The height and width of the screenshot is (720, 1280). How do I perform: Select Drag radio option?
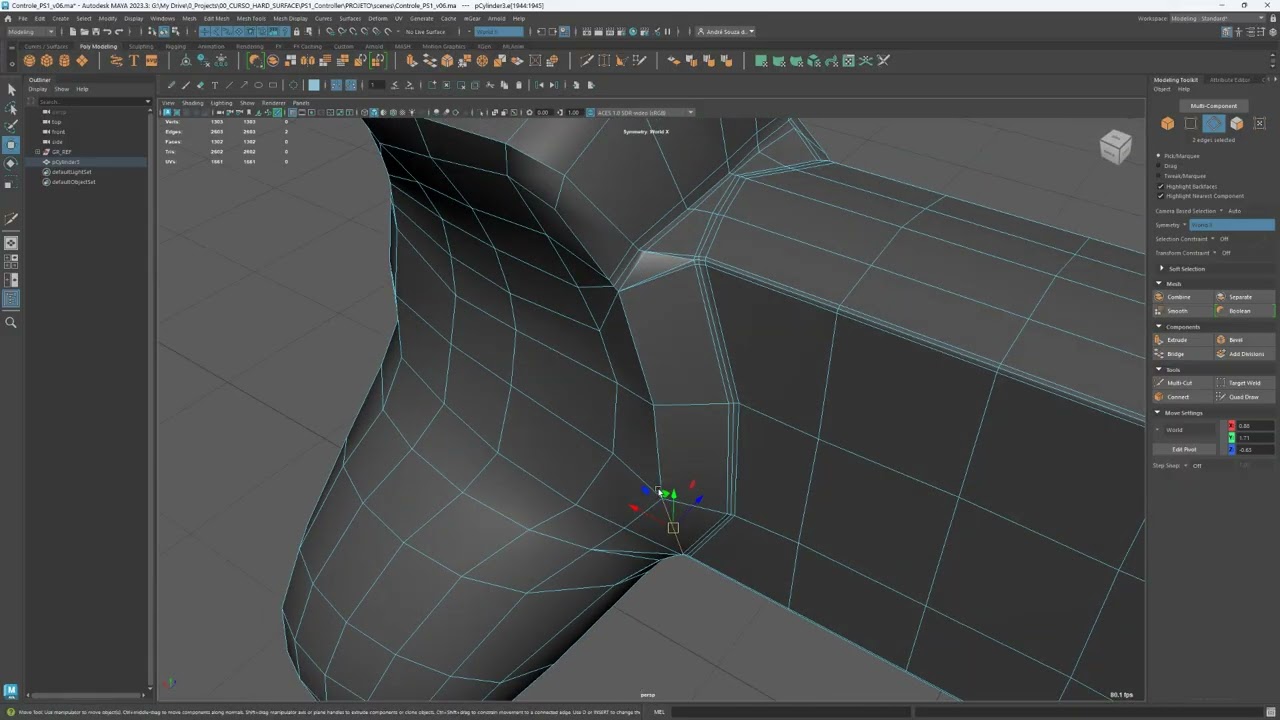coord(1159,166)
